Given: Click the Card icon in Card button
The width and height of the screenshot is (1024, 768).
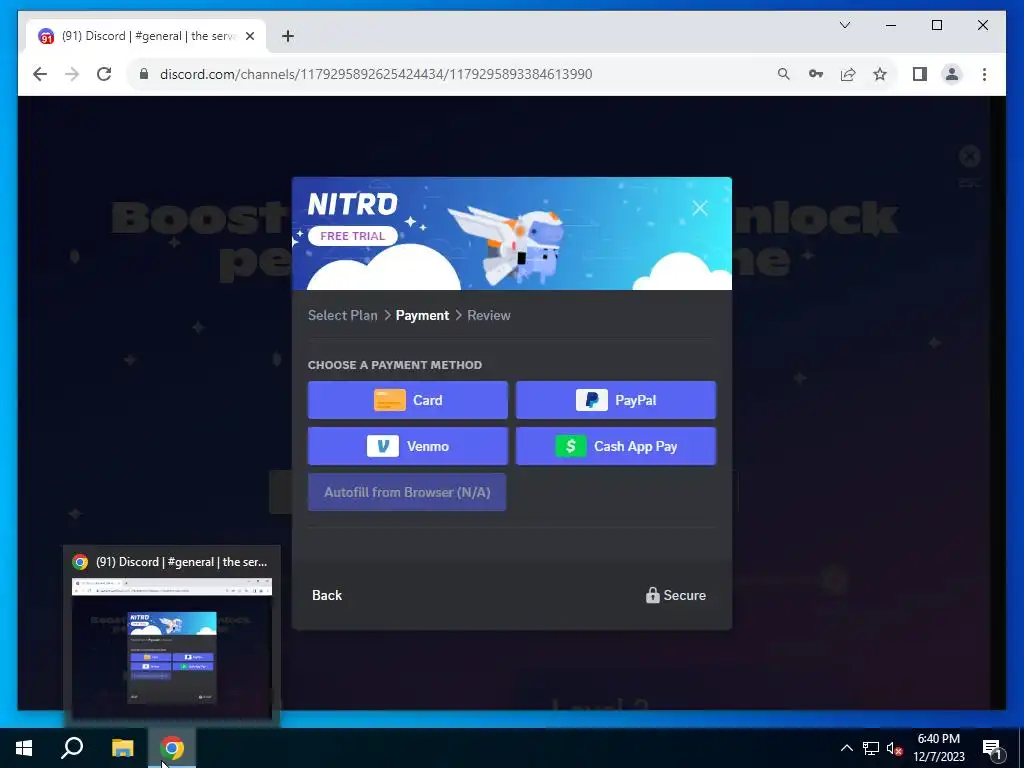Looking at the screenshot, I should pyautogui.click(x=389, y=400).
